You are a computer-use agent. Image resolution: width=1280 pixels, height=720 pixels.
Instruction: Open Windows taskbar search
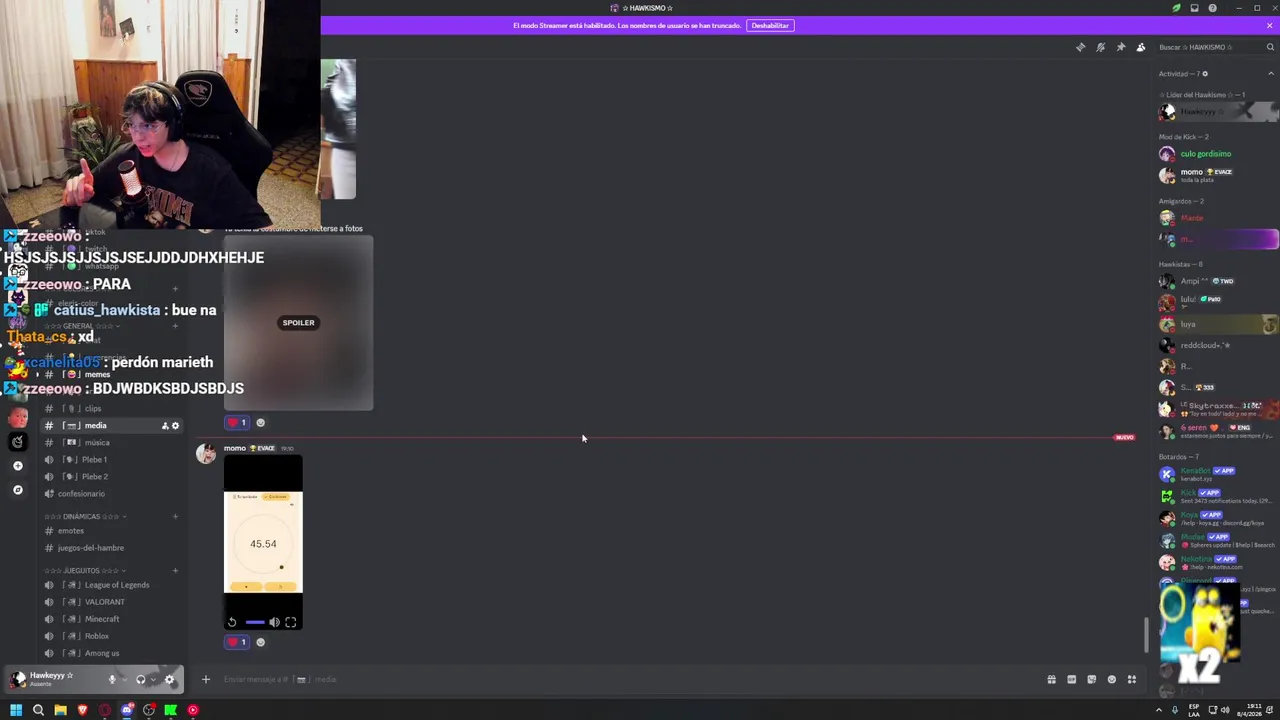(38, 710)
